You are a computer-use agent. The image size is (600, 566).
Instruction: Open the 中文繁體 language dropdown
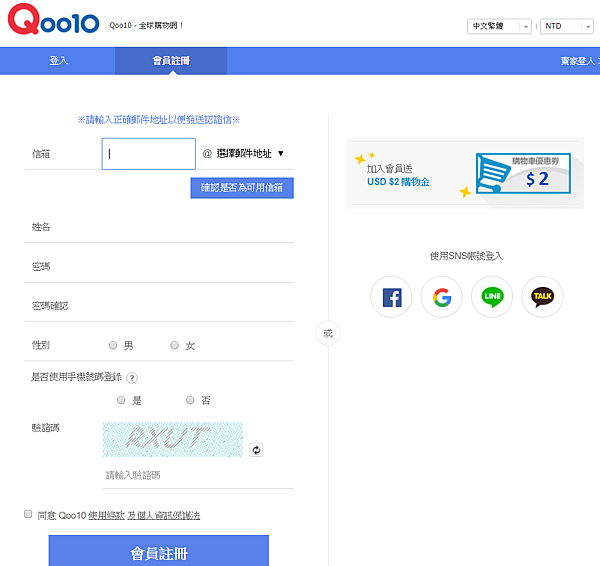point(499,26)
